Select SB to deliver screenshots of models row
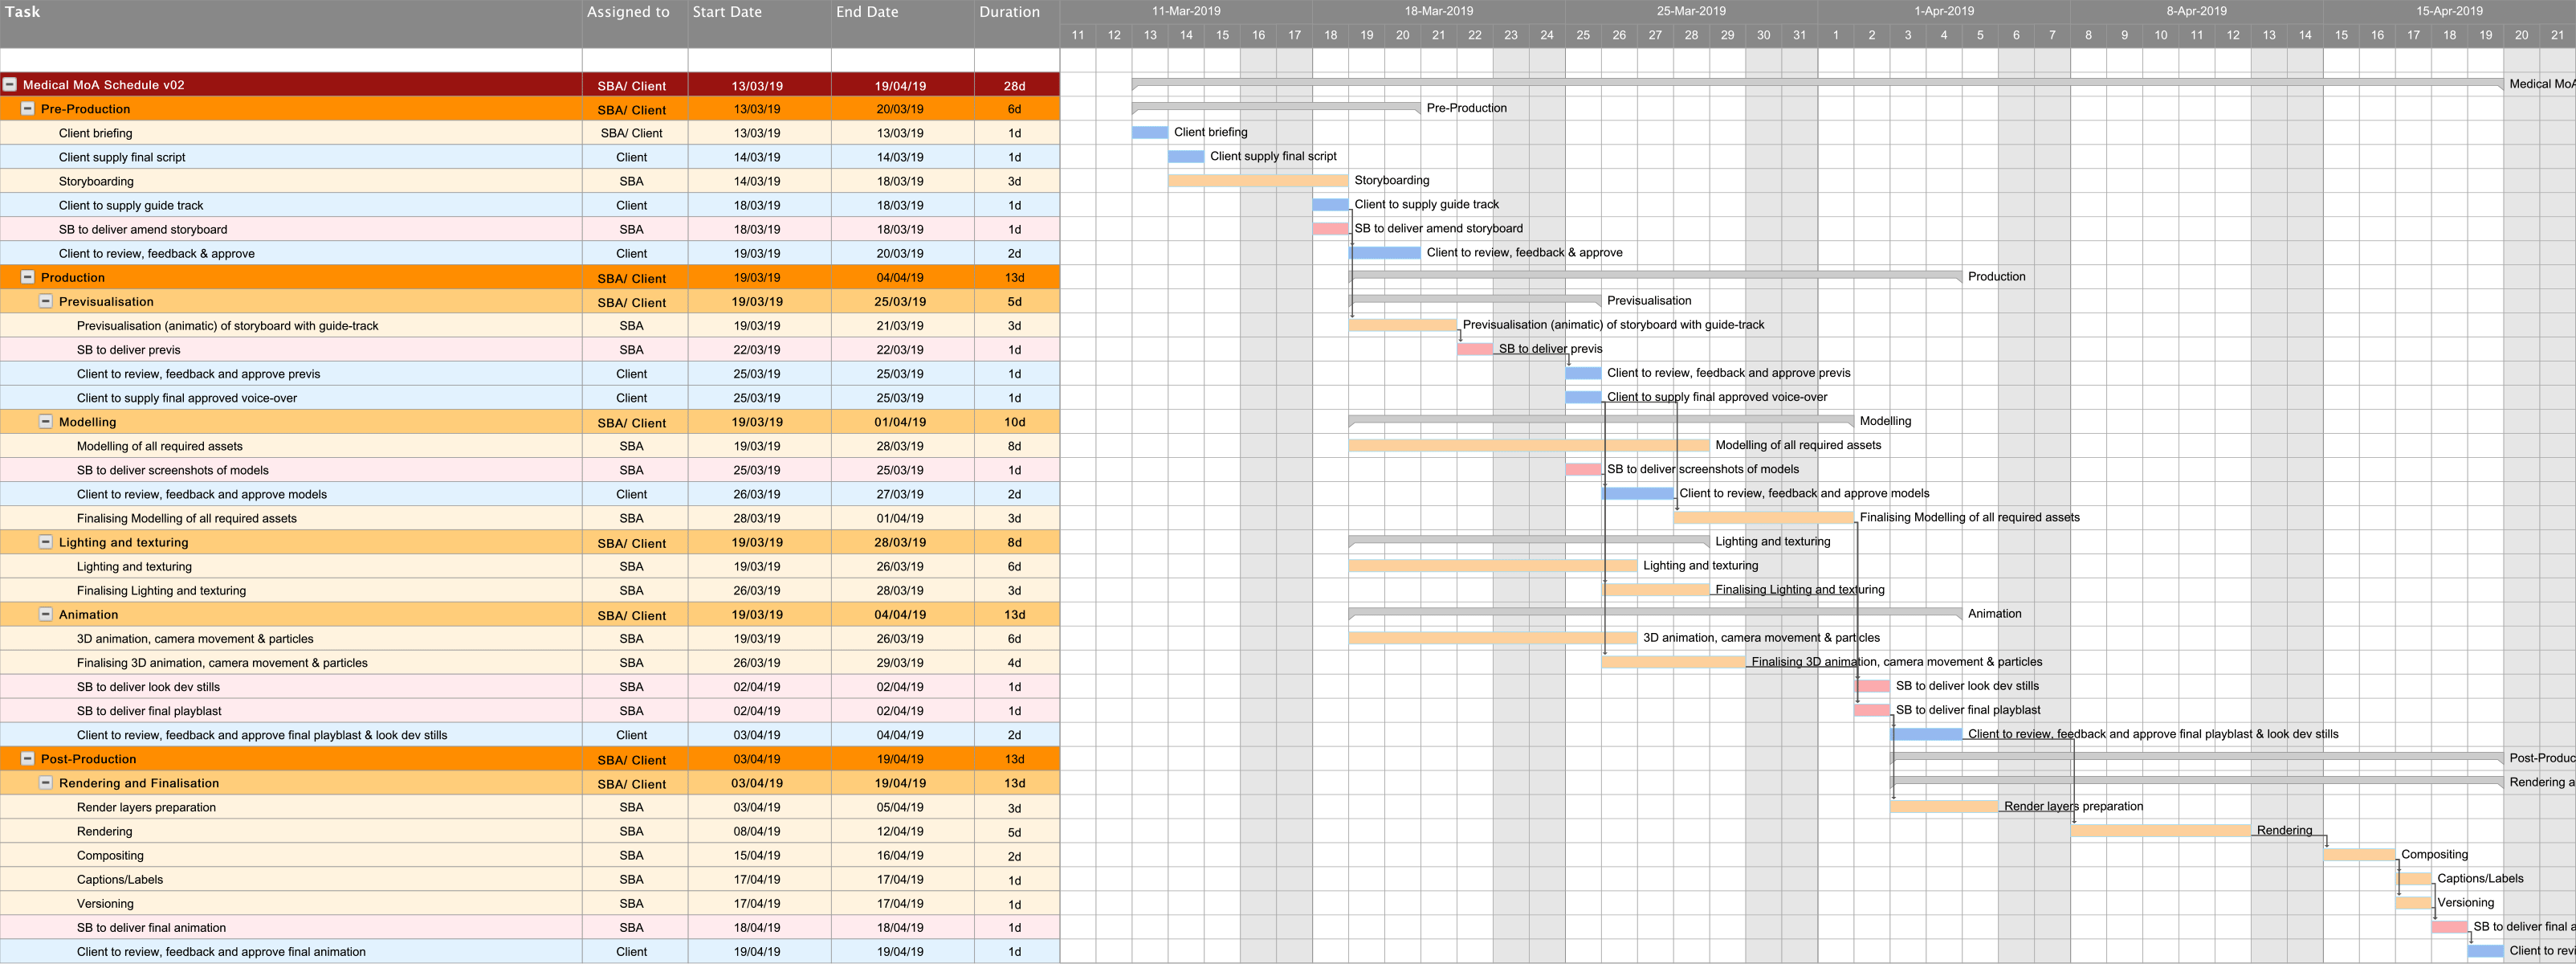 point(530,470)
